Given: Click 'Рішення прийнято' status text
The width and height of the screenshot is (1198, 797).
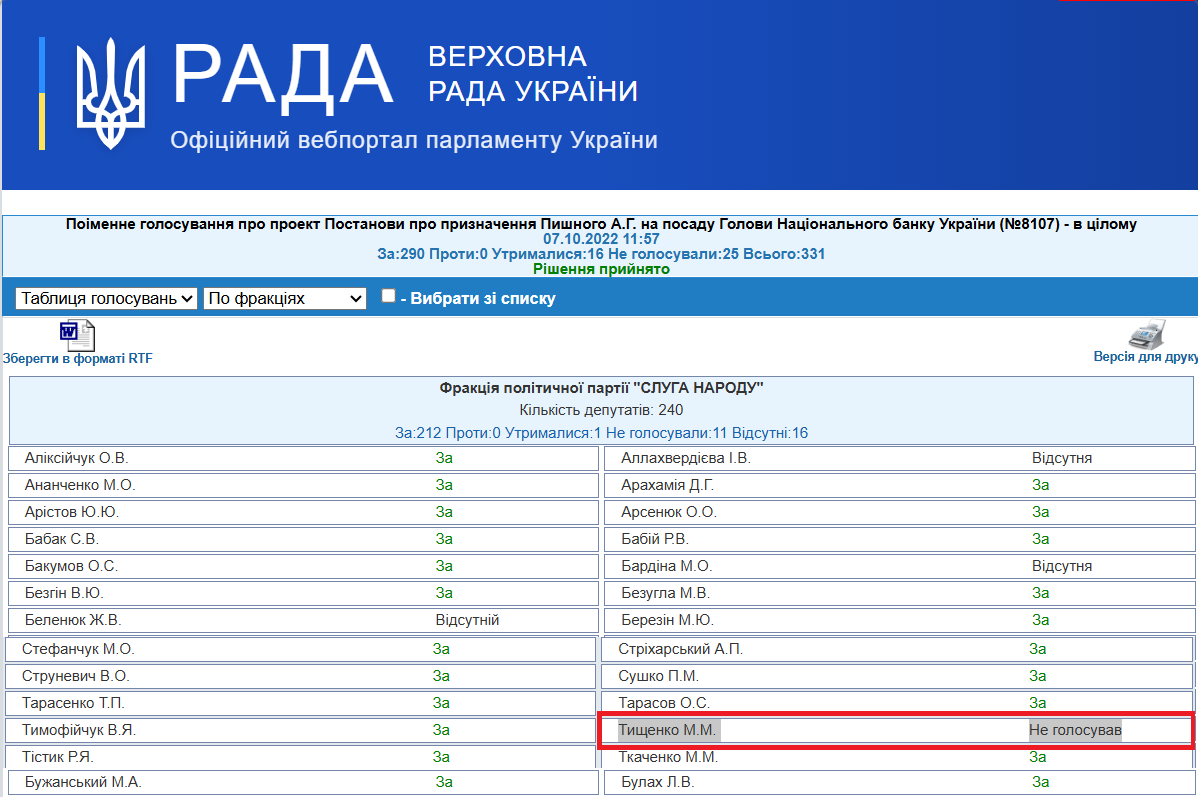Looking at the screenshot, I should coord(601,269).
